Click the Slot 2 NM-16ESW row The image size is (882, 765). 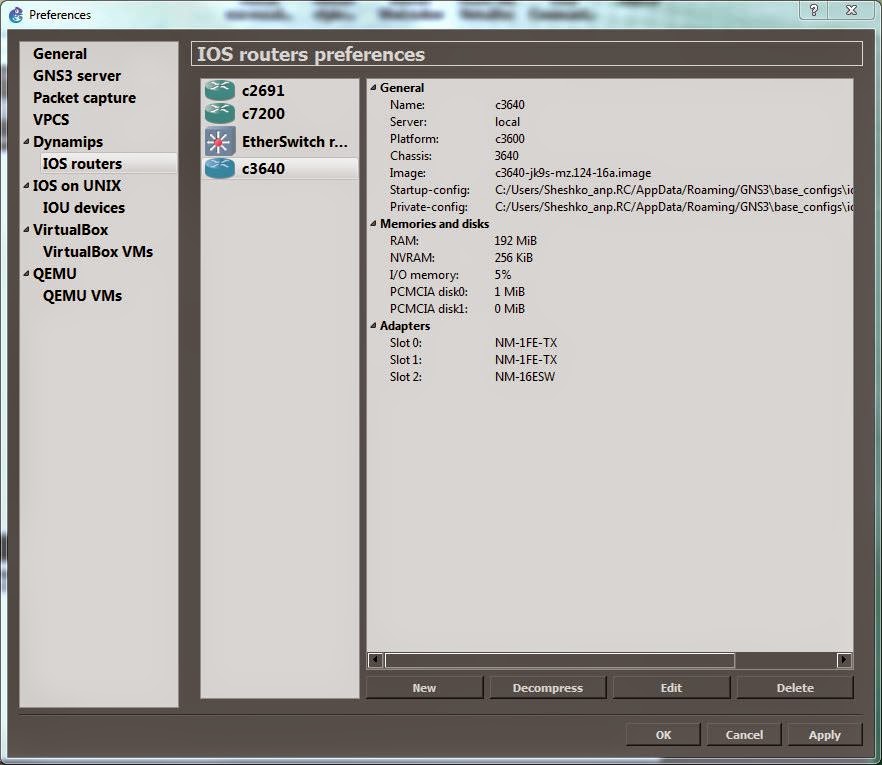tap(610, 376)
